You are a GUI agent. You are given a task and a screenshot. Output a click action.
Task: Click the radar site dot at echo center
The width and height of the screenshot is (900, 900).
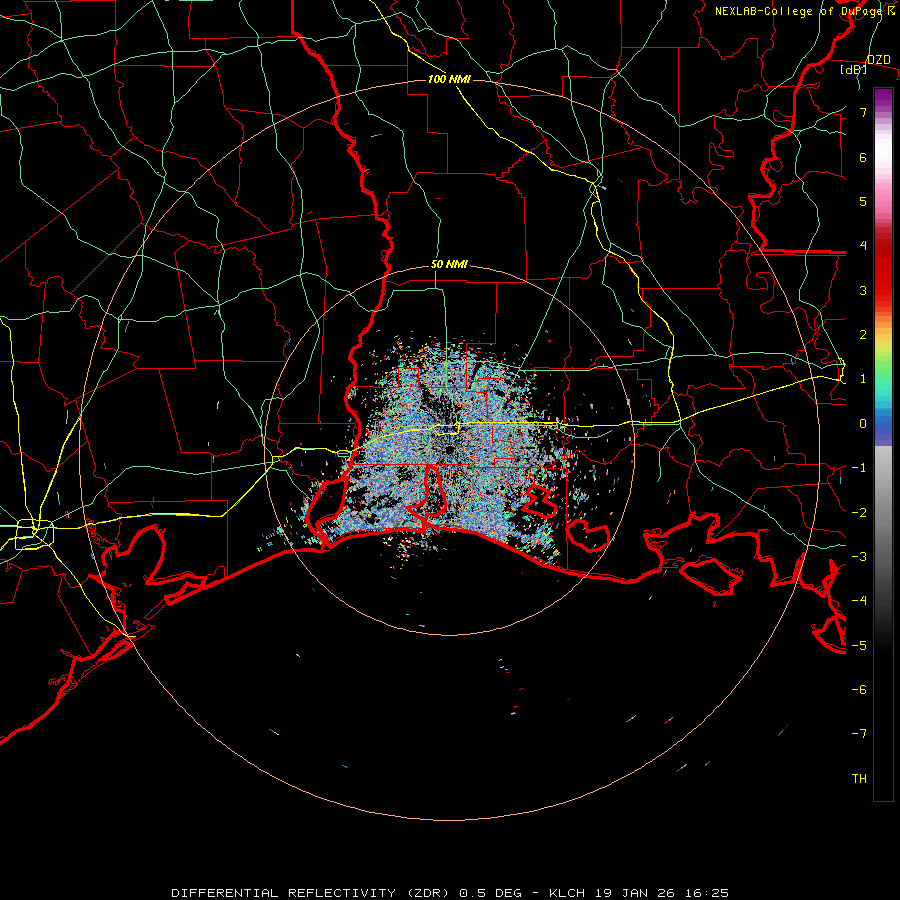click(x=449, y=449)
